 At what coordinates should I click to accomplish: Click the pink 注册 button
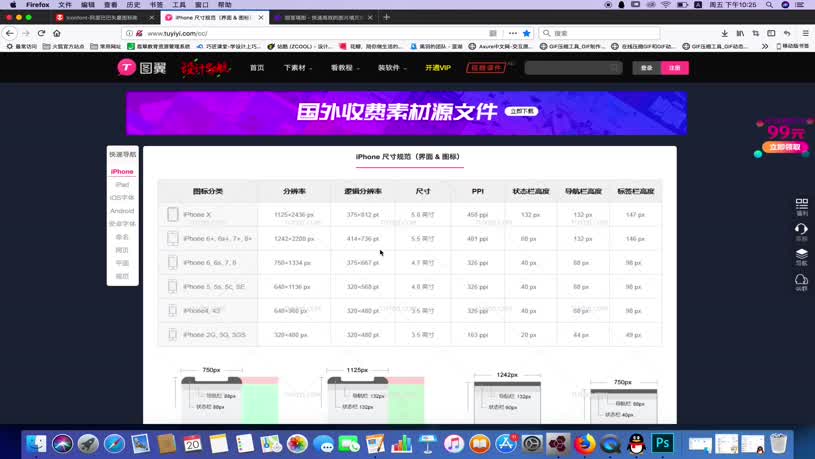click(674, 68)
